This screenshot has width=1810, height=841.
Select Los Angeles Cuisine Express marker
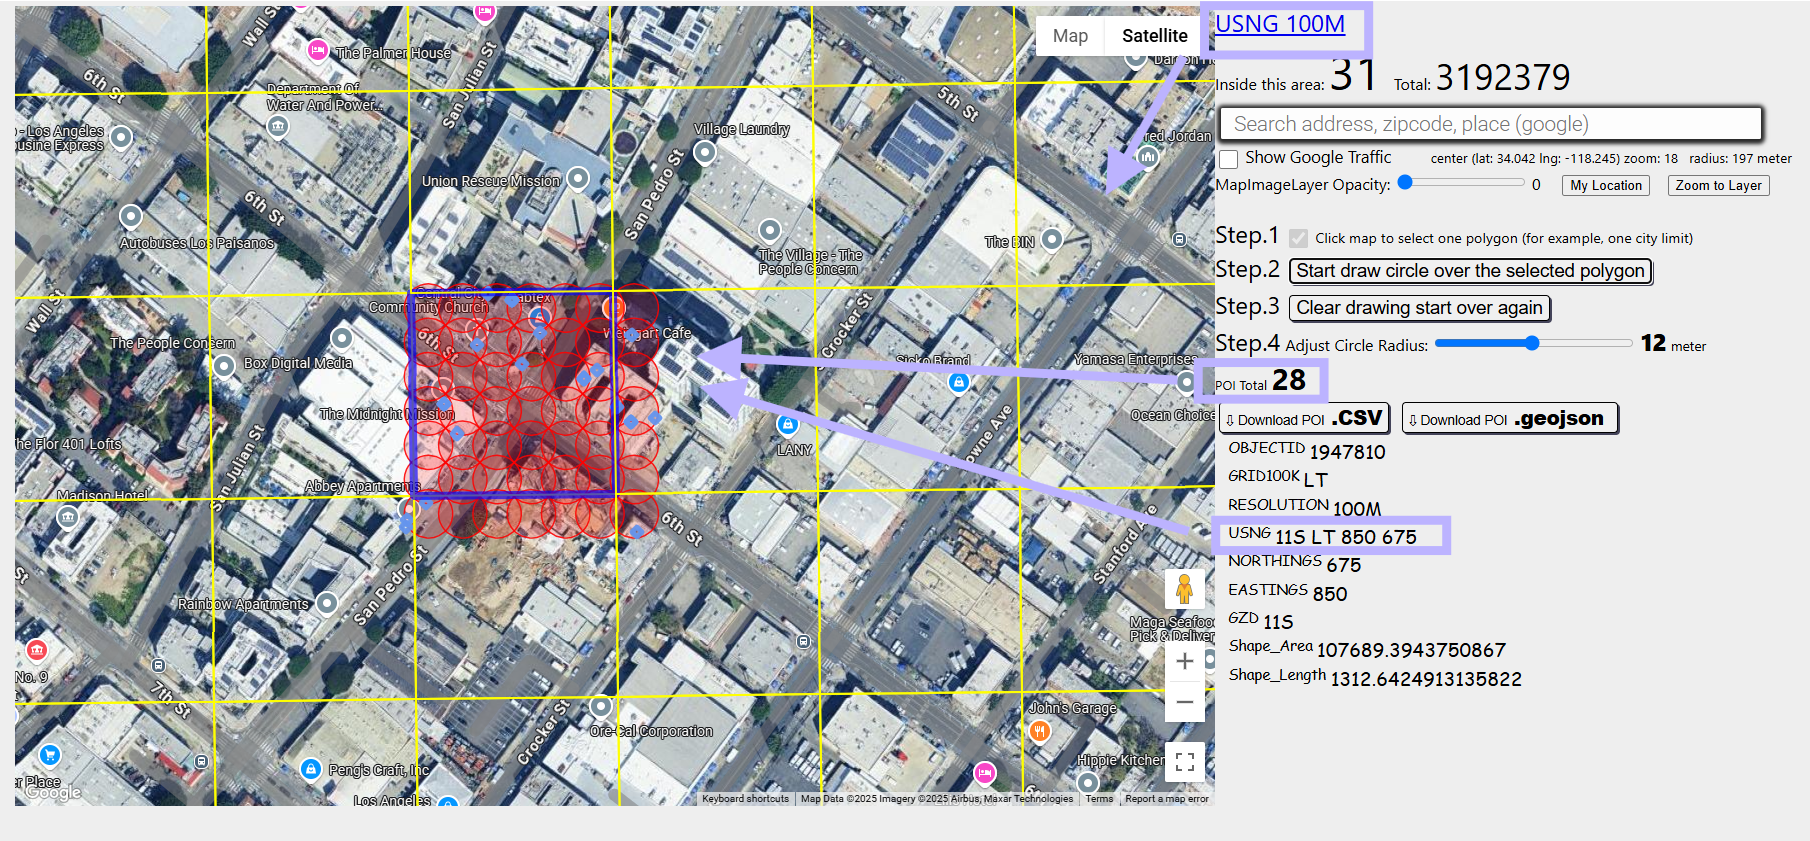121,137
